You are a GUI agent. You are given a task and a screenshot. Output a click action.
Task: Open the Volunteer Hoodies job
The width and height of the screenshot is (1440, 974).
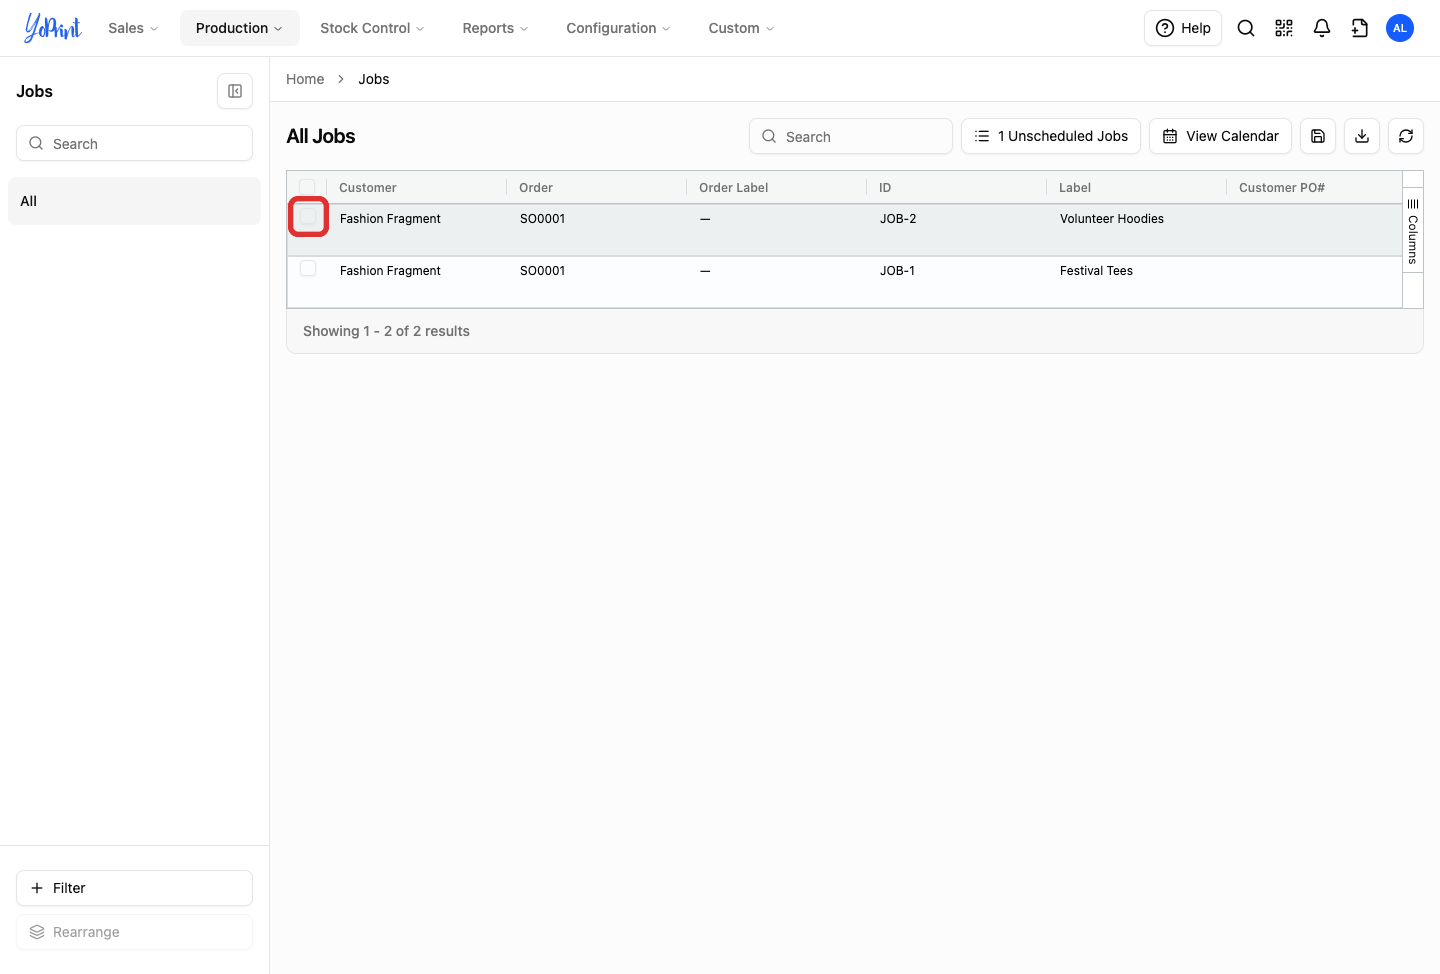[1112, 219]
